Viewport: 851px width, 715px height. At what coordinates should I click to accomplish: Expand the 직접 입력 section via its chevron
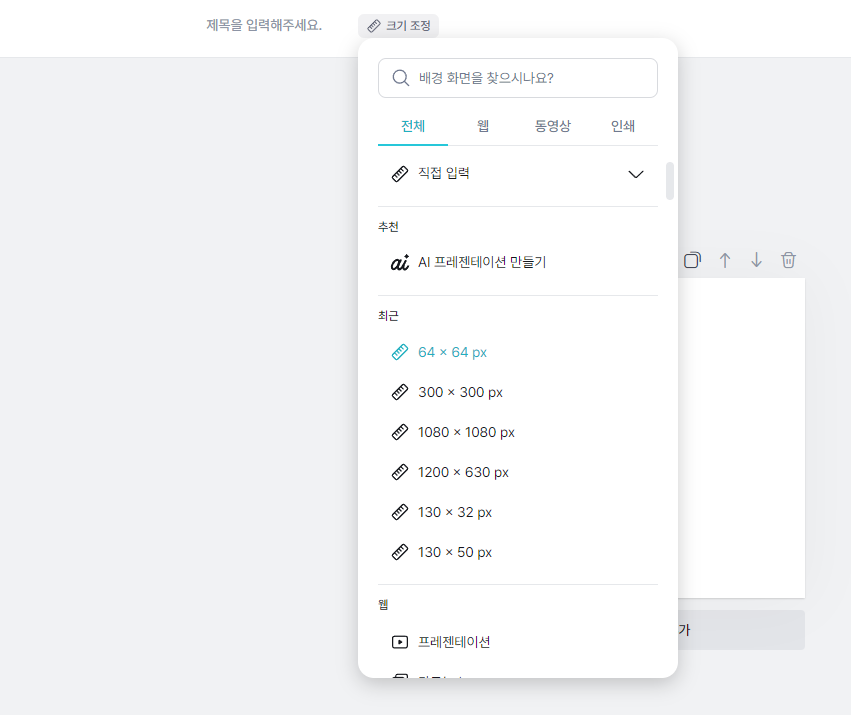[636, 173]
